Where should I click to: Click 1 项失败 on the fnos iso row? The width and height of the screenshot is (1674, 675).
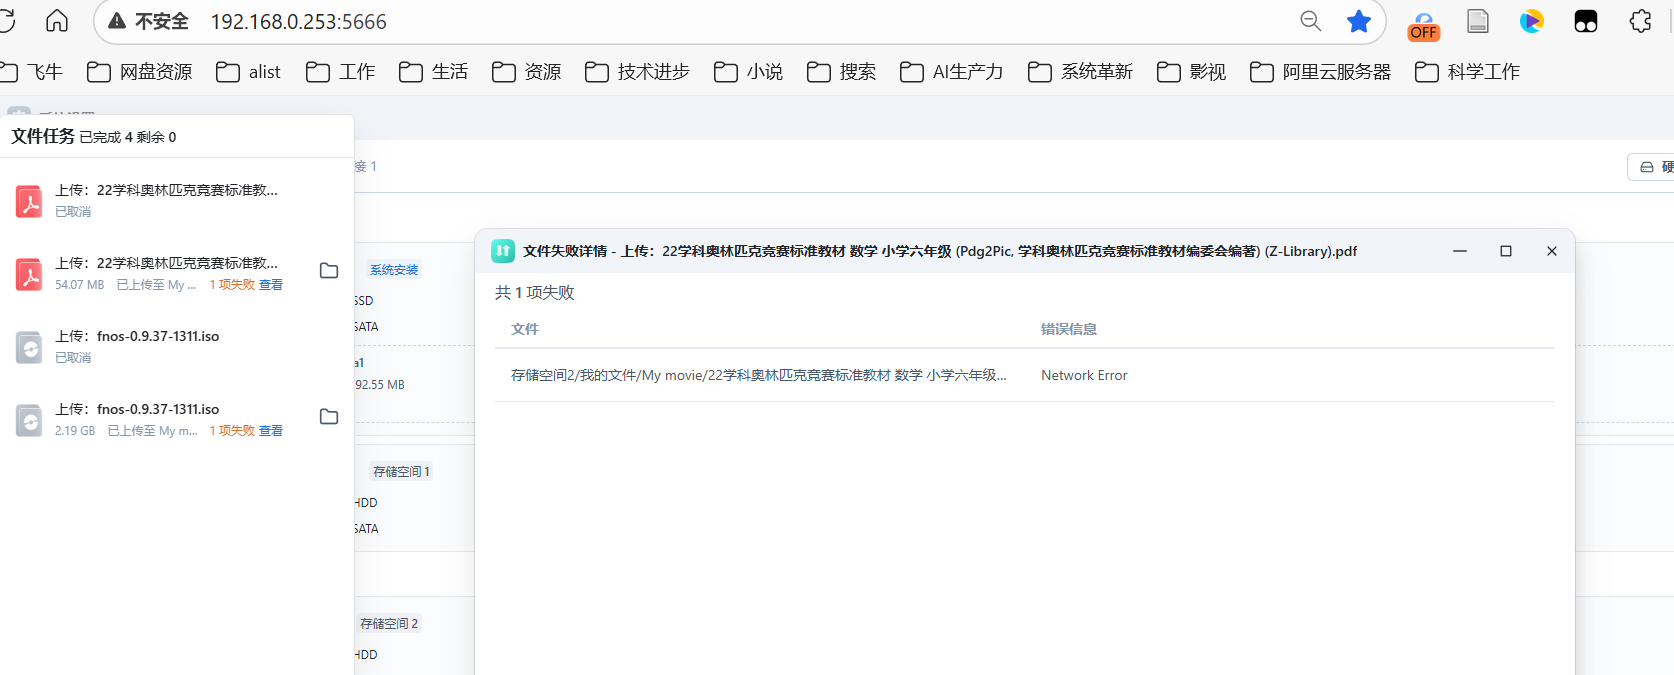[x=232, y=431]
